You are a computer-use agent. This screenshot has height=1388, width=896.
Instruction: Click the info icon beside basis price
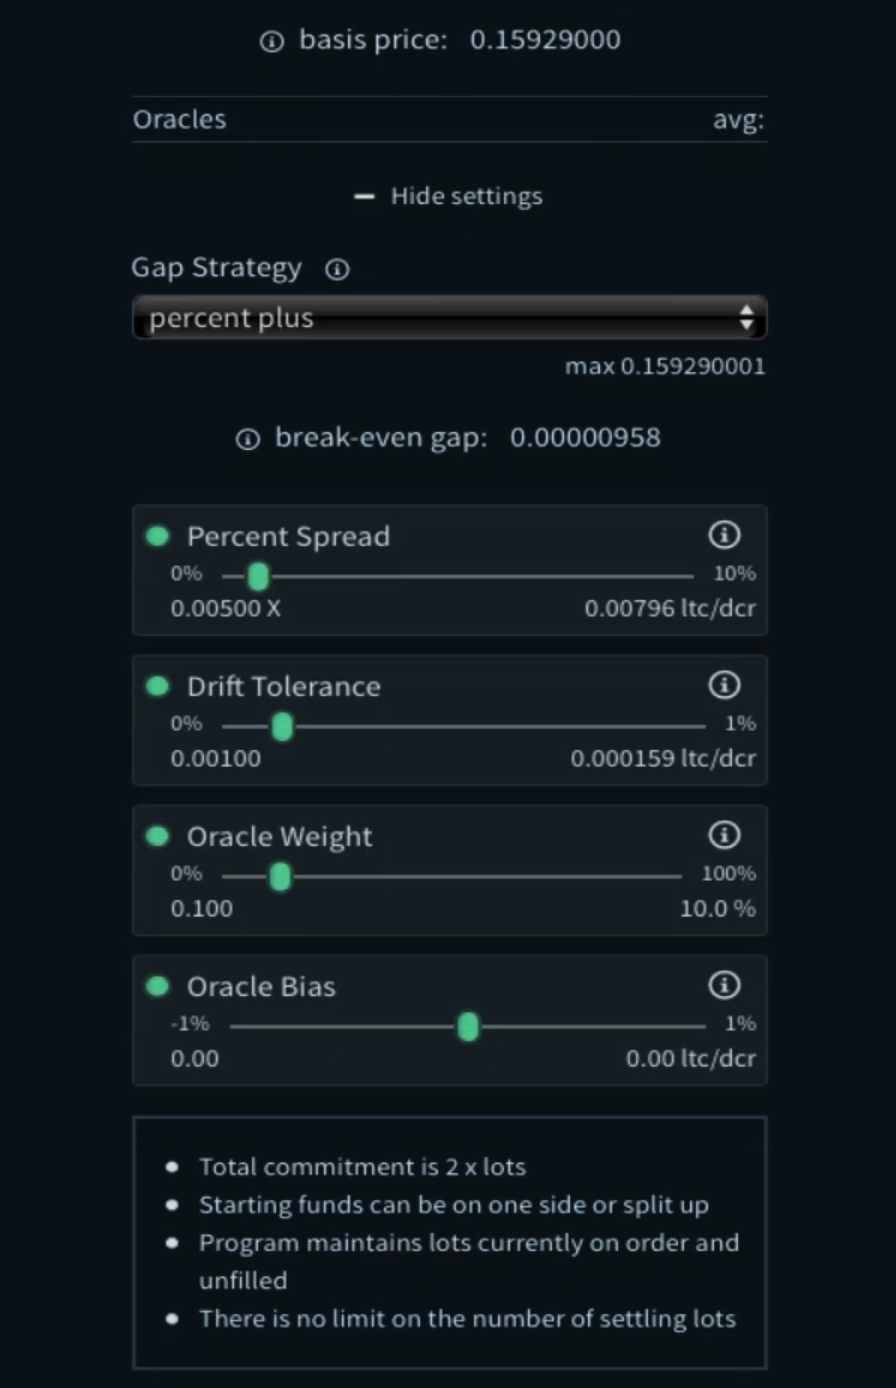272,41
